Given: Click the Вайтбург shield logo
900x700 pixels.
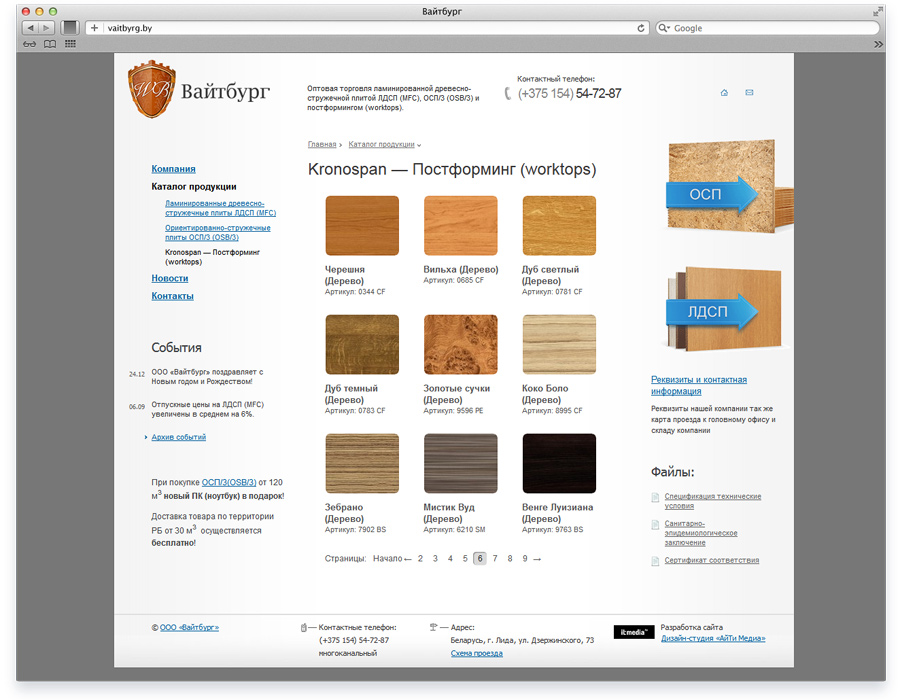Looking at the screenshot, I should click(x=152, y=90).
